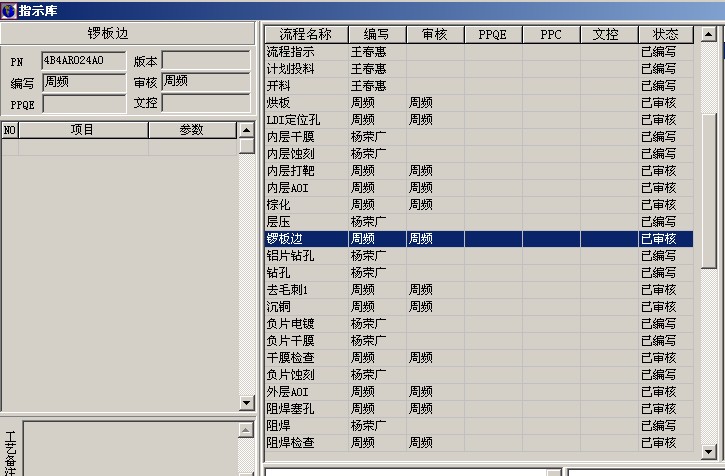Click parameter list scroll up arrow
Screen dimensions: 725x476
[x=246, y=130]
